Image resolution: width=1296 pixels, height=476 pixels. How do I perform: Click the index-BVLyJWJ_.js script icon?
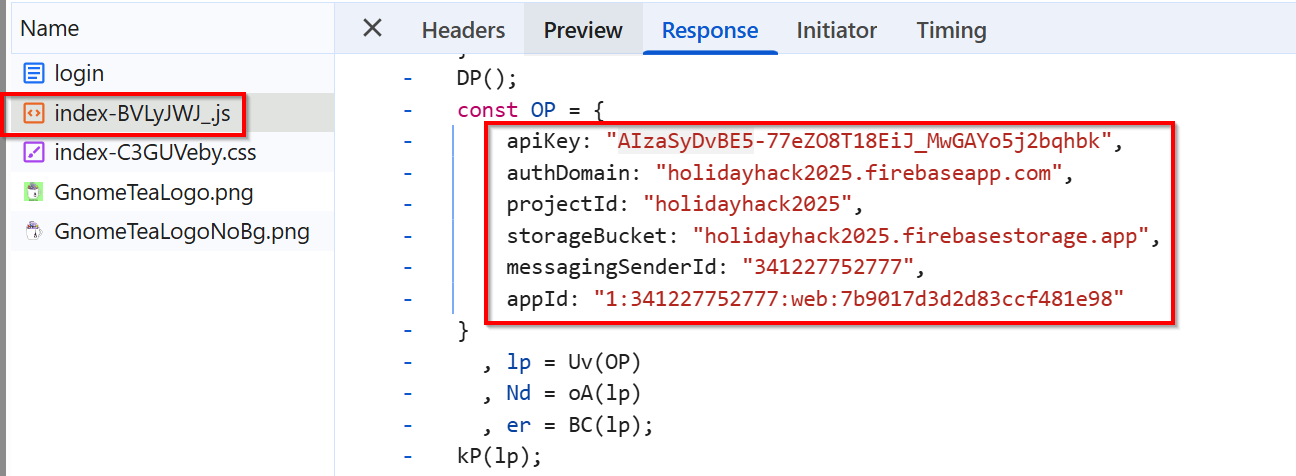[x=34, y=114]
